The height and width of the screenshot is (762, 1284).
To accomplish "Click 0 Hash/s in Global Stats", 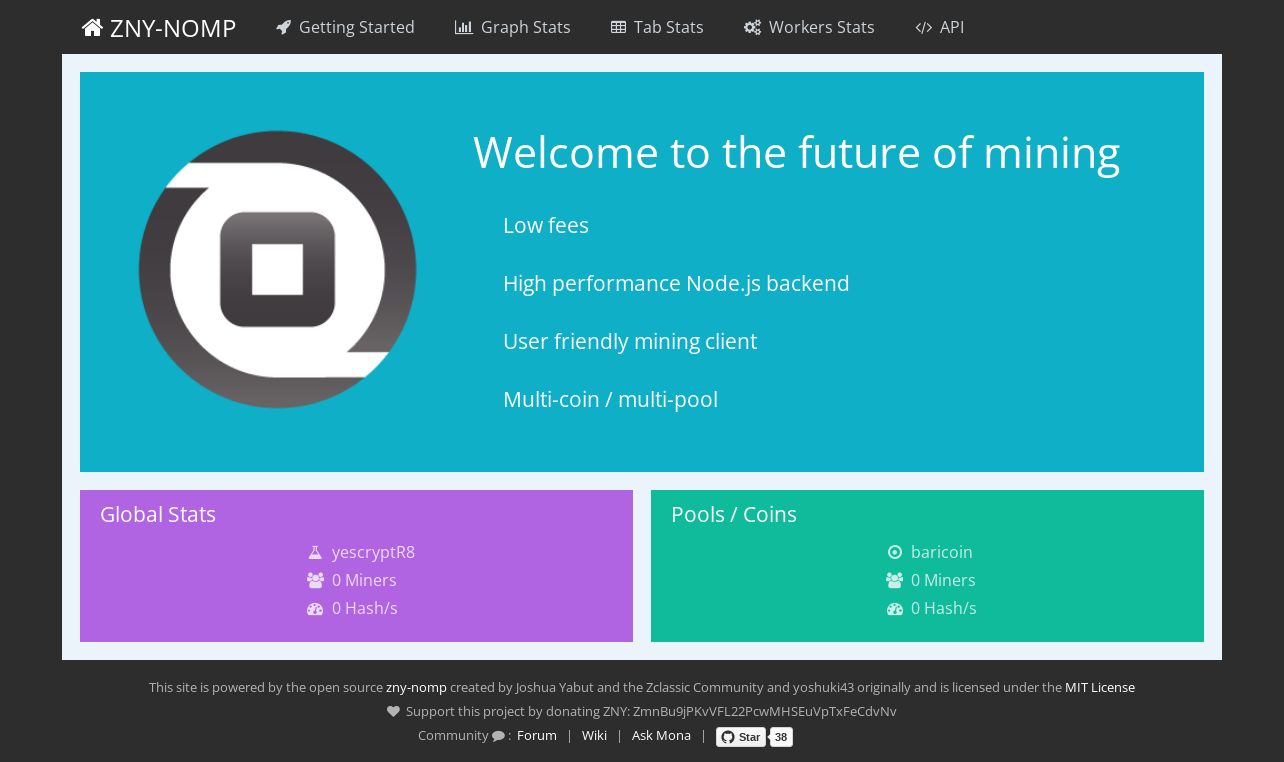I will pos(365,608).
